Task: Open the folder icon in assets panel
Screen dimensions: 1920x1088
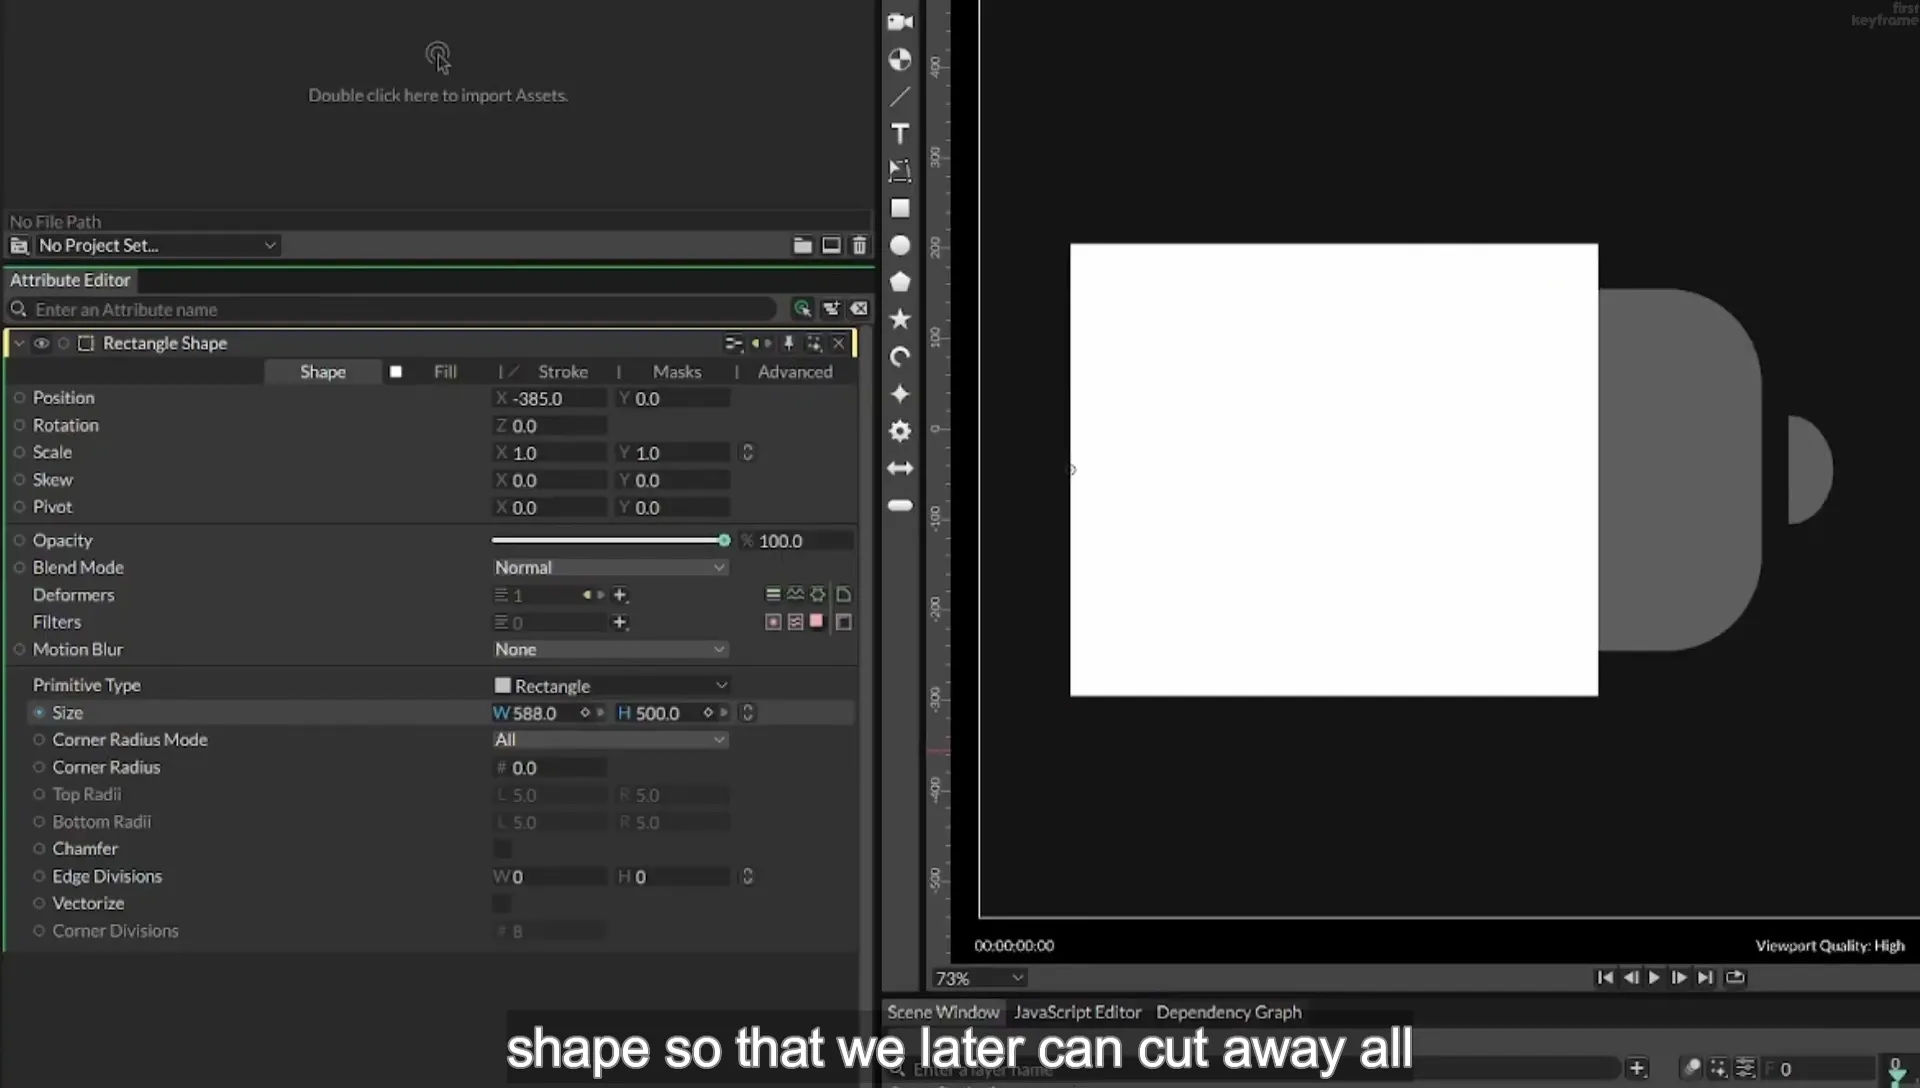Action: pos(802,245)
